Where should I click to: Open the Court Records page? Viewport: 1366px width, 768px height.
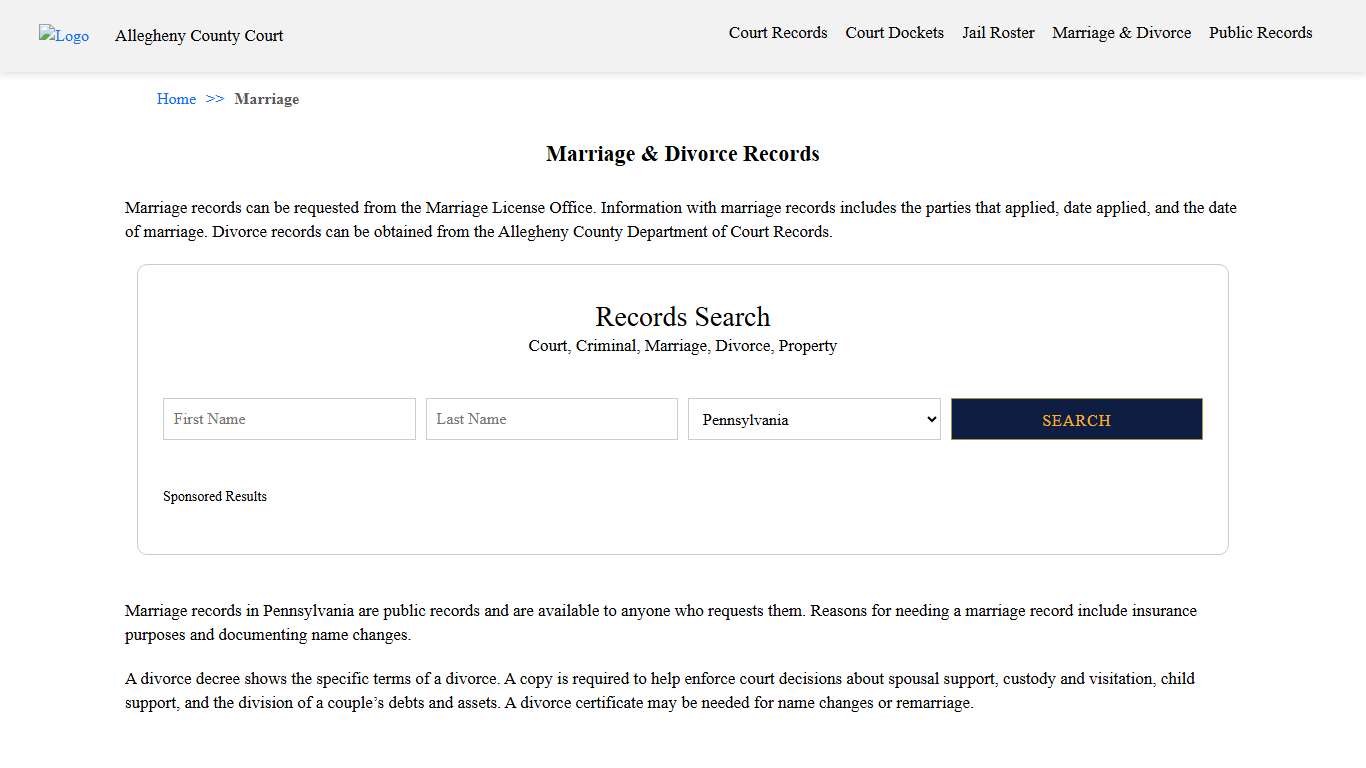pos(778,33)
